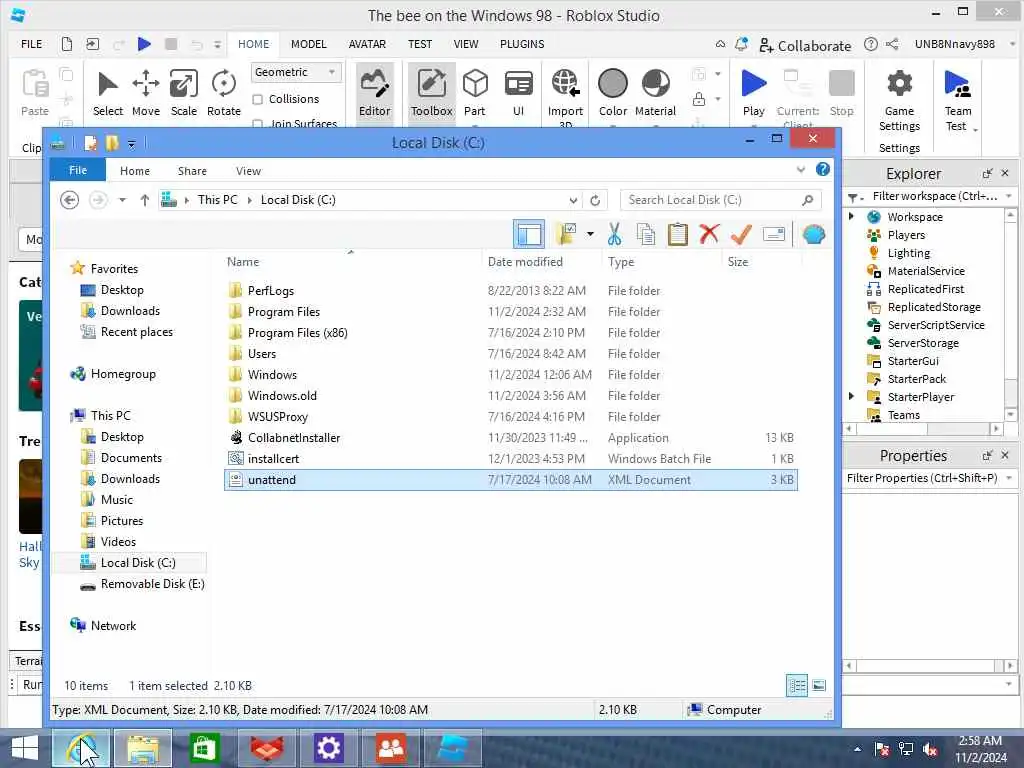This screenshot has height=768, width=1024.
Task: Switch to Details view layout icon
Action: pyautogui.click(x=797, y=686)
